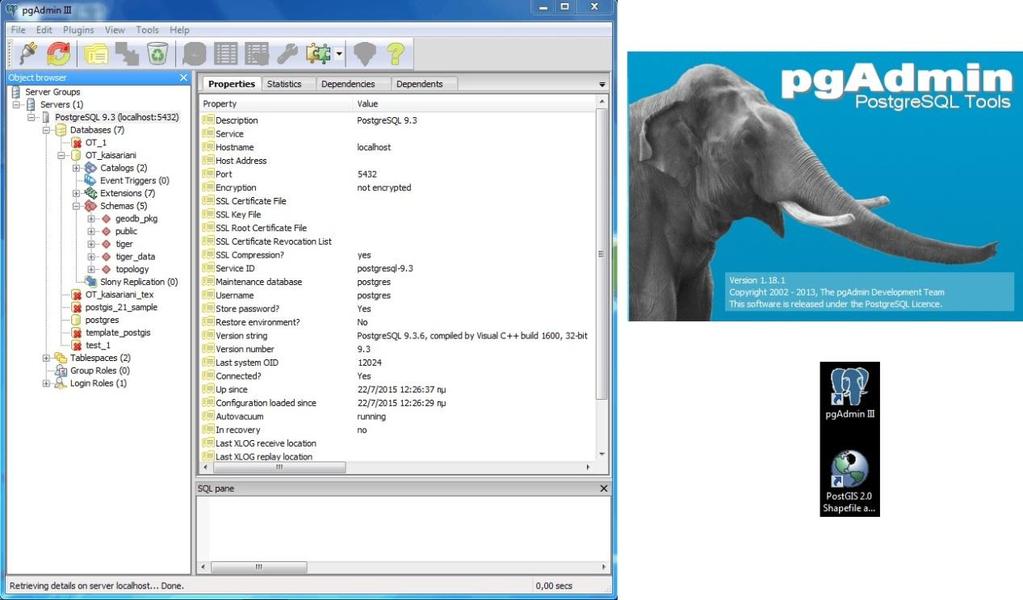The width and height of the screenshot is (1023, 600).
Task: Collapse the PostgreSQL 9.3 server node
Action: coord(31,117)
